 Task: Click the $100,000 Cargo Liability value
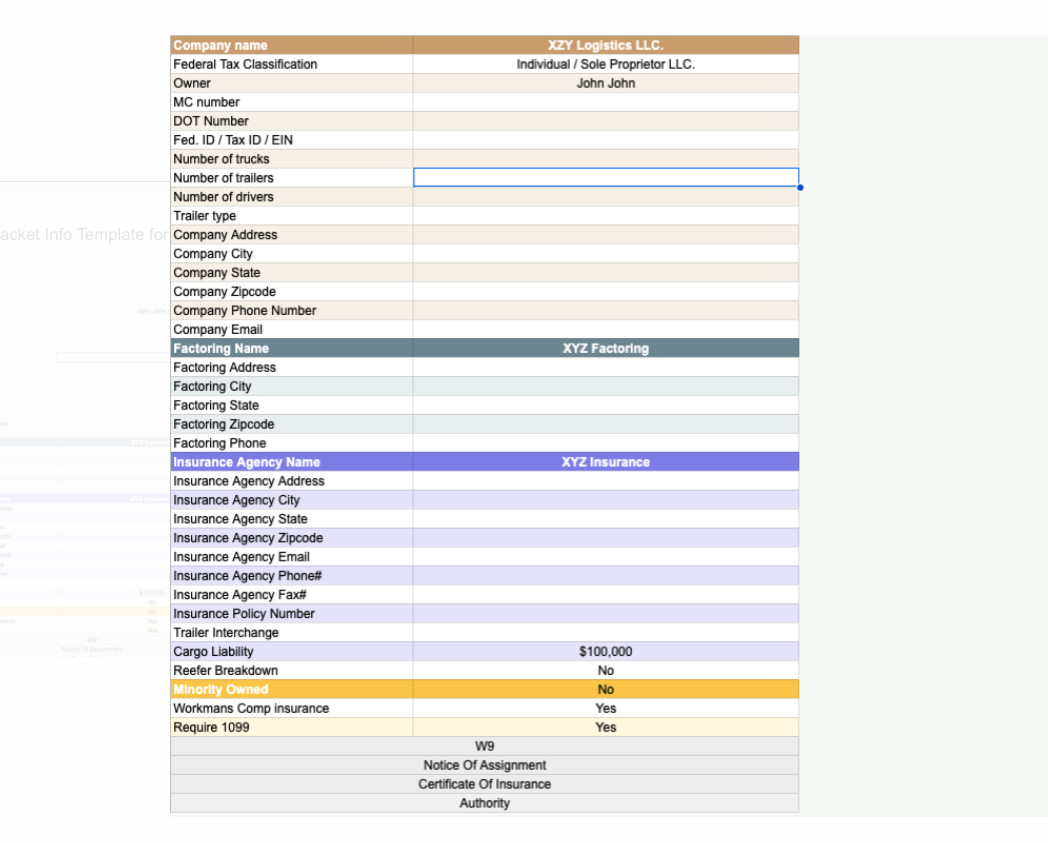coord(605,652)
